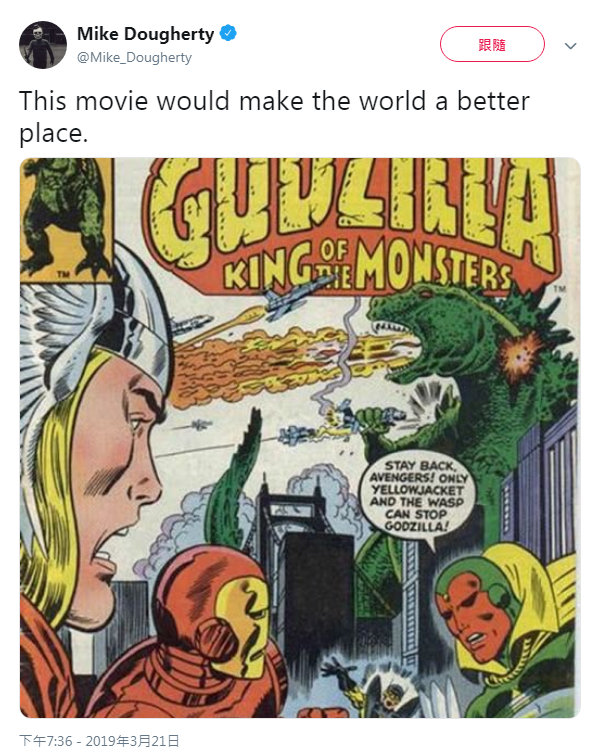597x753 pixels.
Task: Click the King of the Monsters subtitle
Action: pyautogui.click(x=369, y=268)
